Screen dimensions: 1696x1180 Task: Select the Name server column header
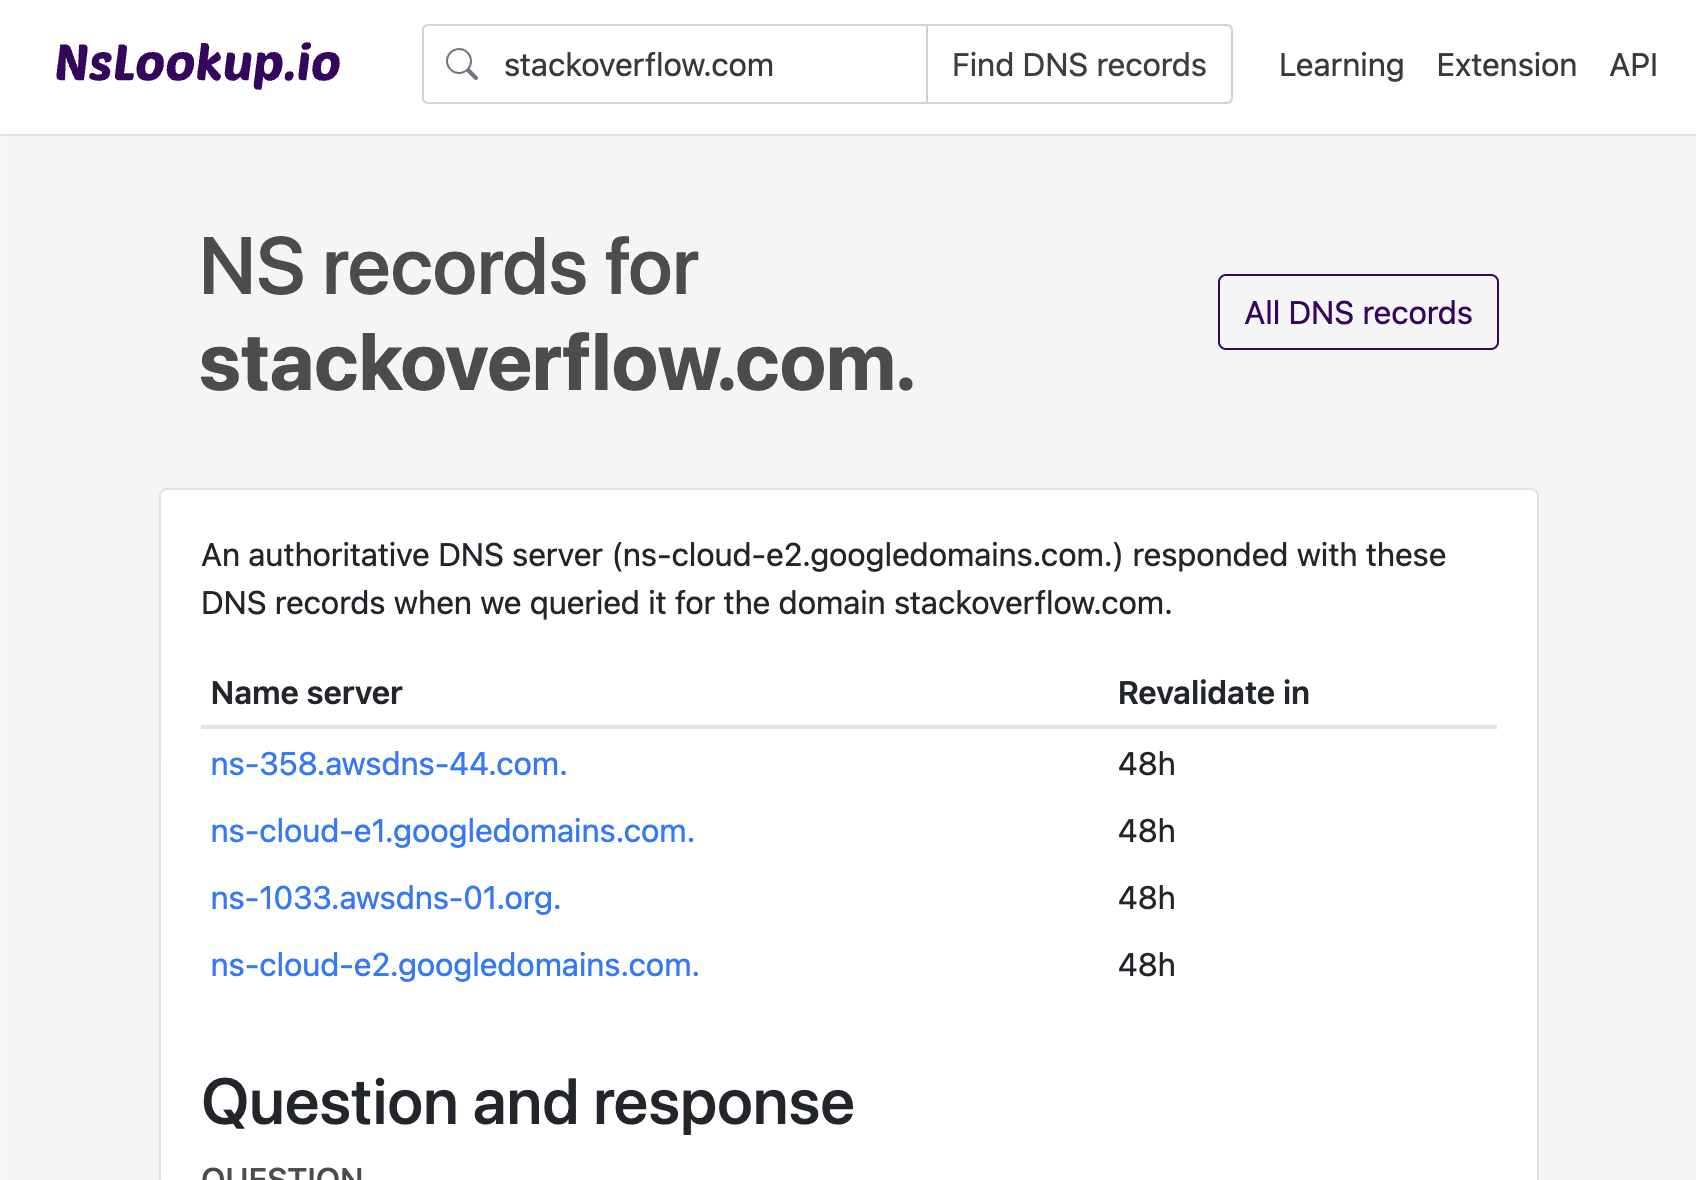click(306, 692)
